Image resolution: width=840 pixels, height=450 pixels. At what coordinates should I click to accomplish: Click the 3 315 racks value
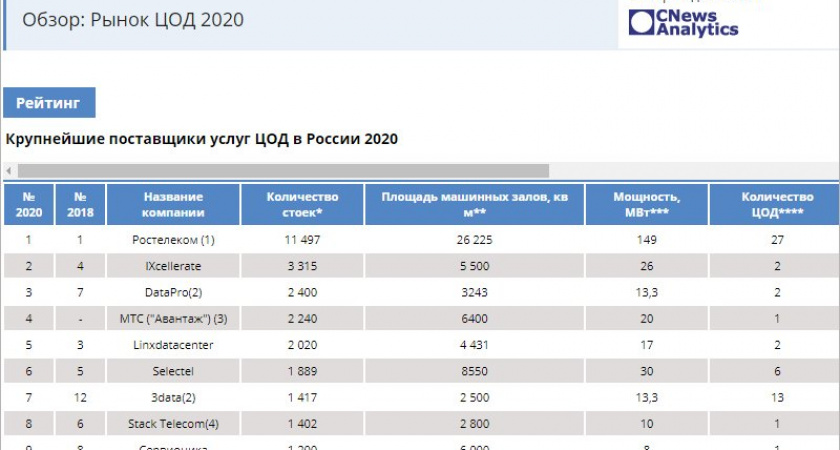pos(303,266)
